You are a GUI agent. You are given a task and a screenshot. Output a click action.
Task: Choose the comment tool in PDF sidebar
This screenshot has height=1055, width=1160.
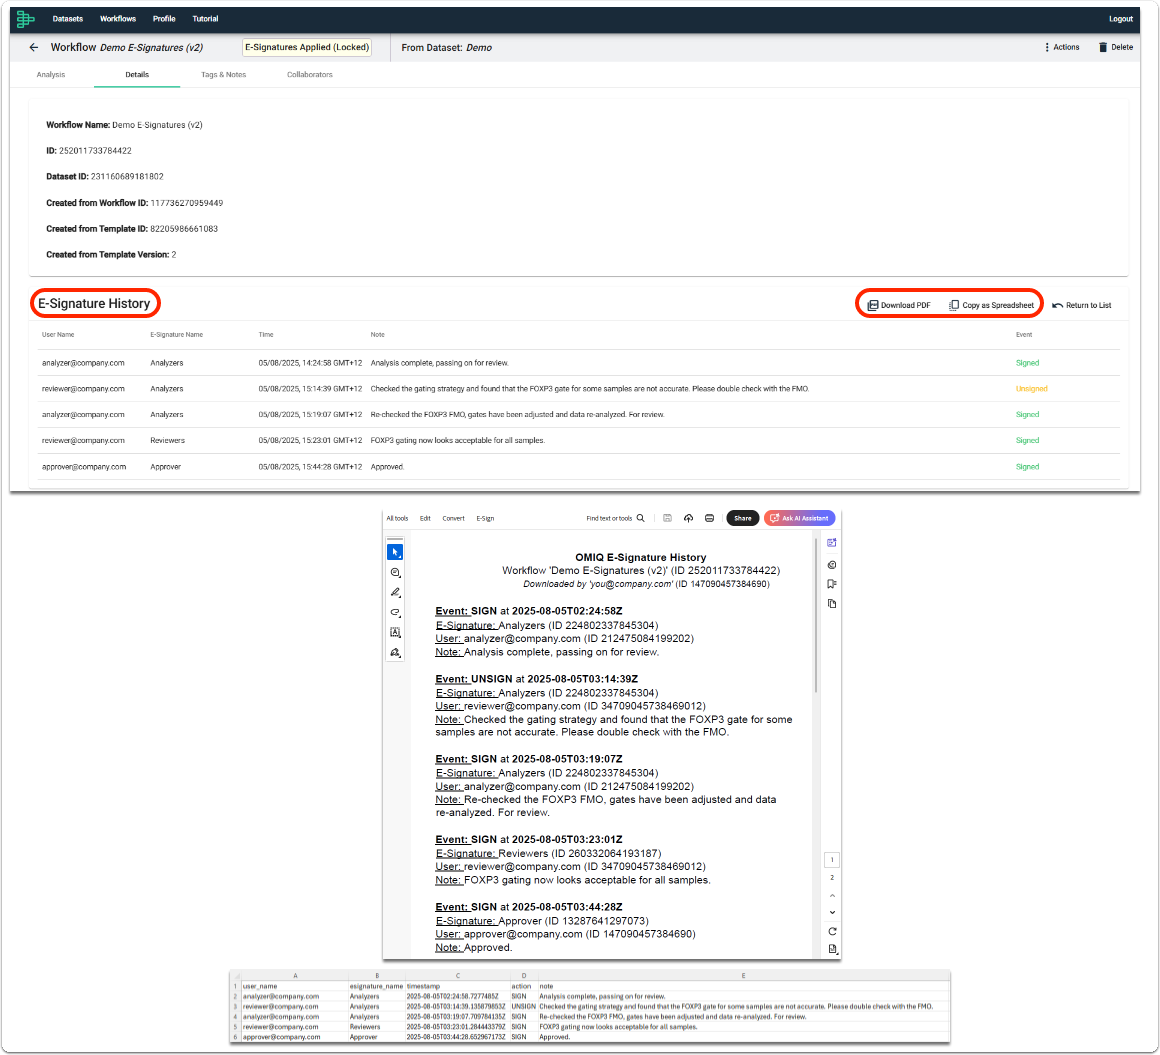point(395,573)
